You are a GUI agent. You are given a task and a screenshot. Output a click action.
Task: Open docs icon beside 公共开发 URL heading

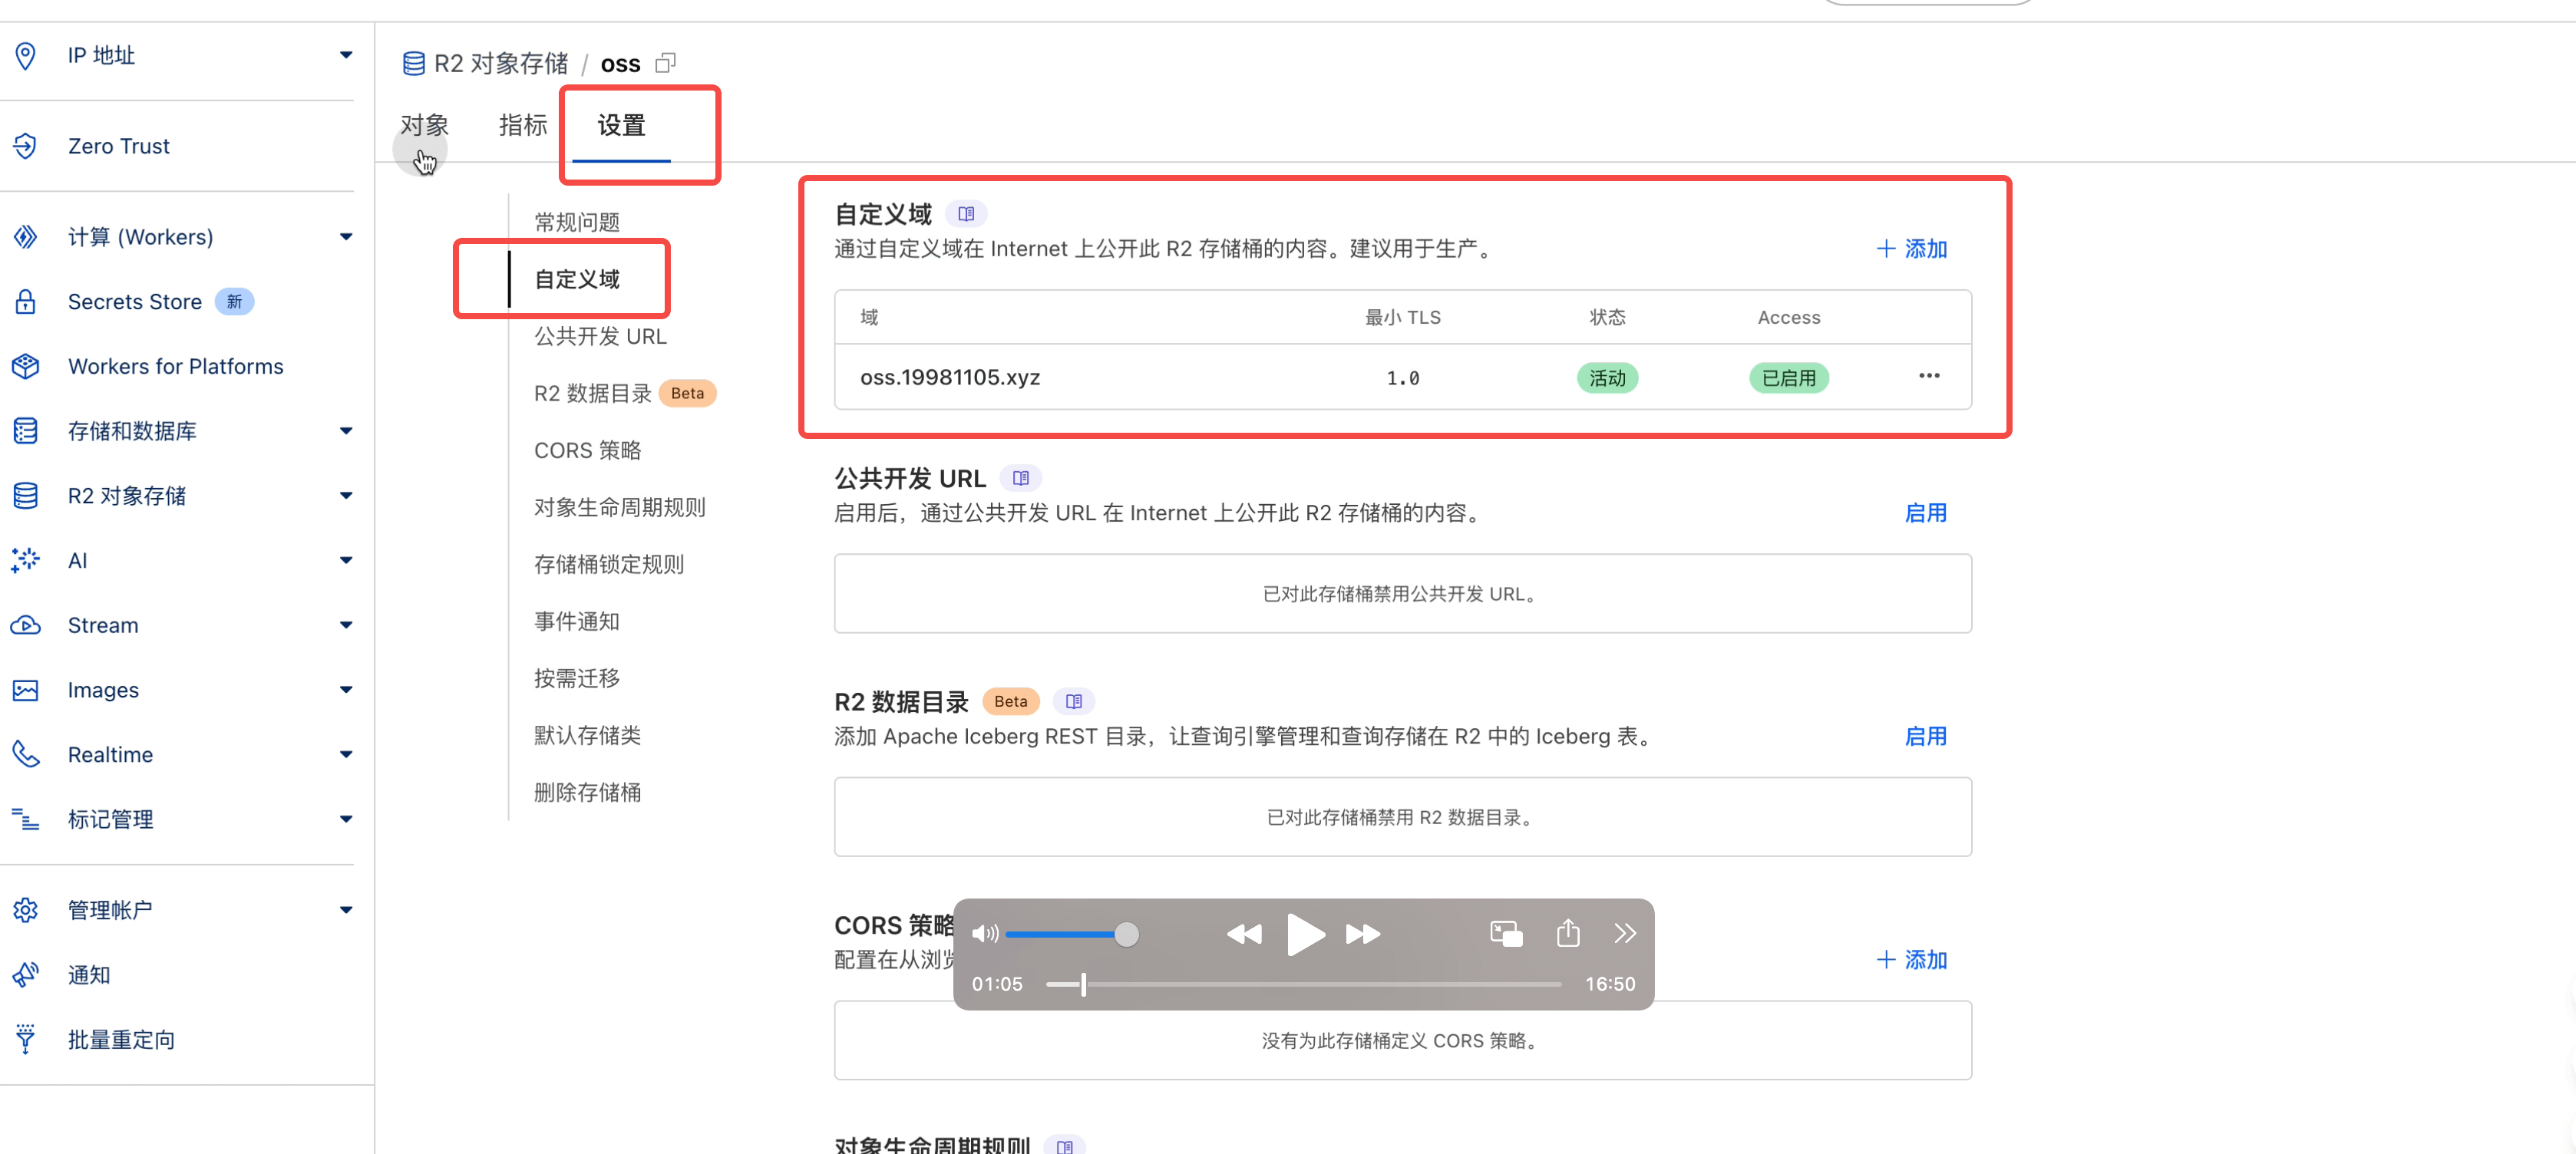pyautogui.click(x=1021, y=478)
